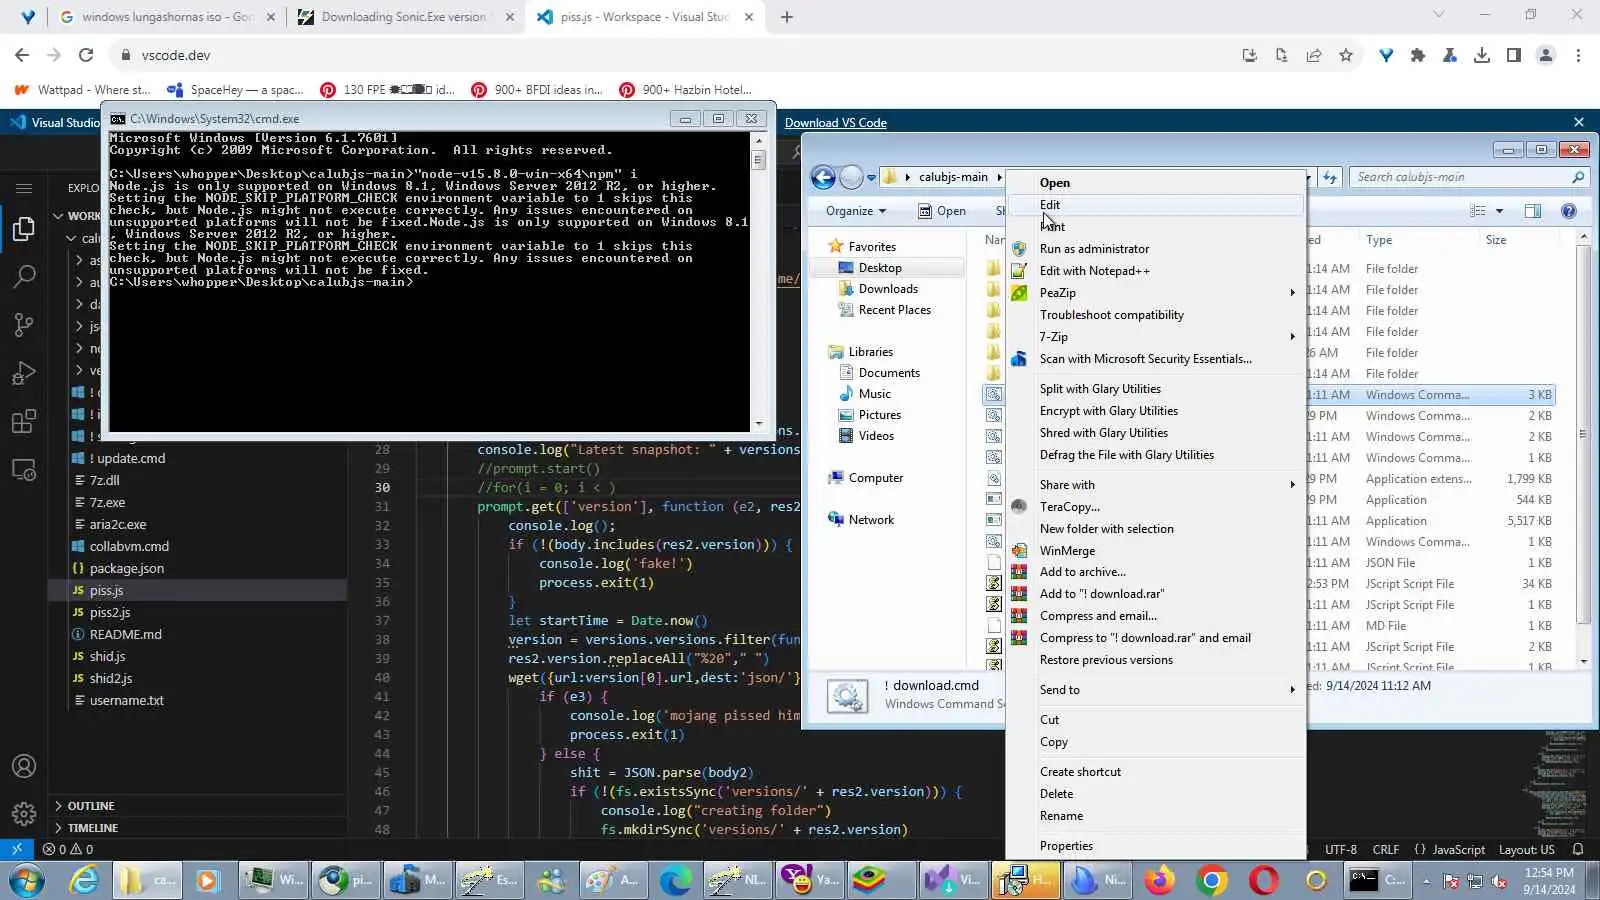Image resolution: width=1600 pixels, height=900 pixels.
Task: Click the Download VS Code link
Action: [x=836, y=123]
